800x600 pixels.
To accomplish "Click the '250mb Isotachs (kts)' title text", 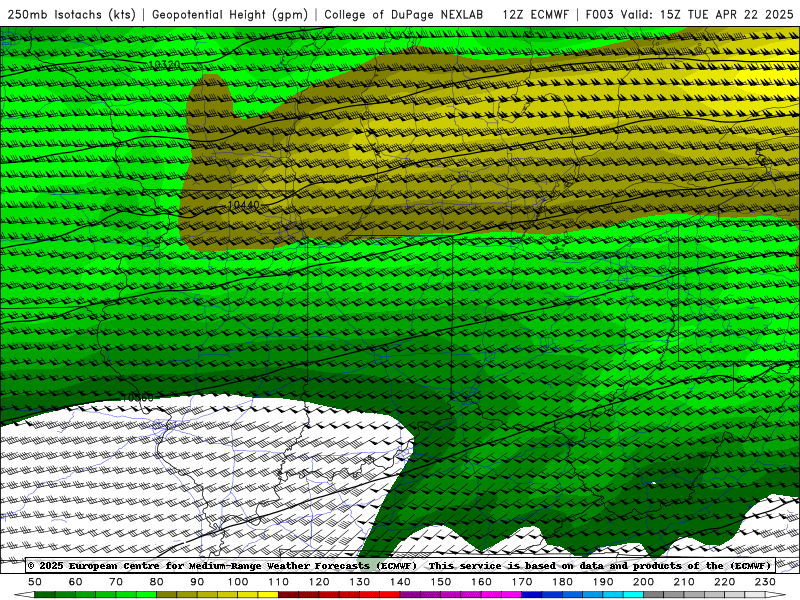I will click(72, 14).
